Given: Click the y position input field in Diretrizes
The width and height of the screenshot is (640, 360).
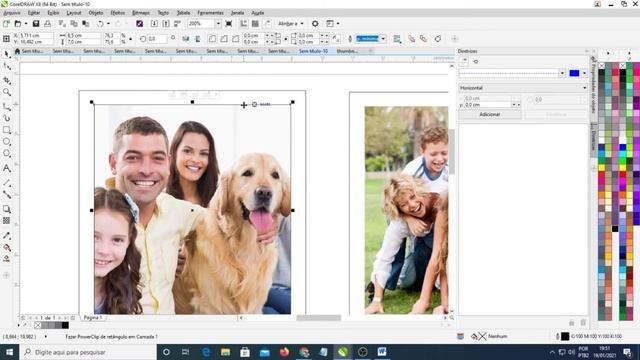Looking at the screenshot, I should tap(489, 105).
